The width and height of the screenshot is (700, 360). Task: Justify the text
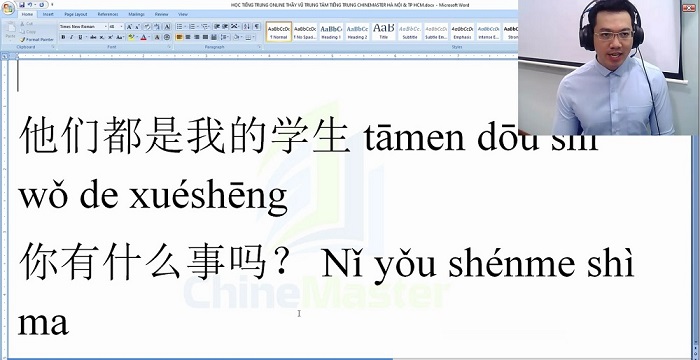click(x=205, y=37)
